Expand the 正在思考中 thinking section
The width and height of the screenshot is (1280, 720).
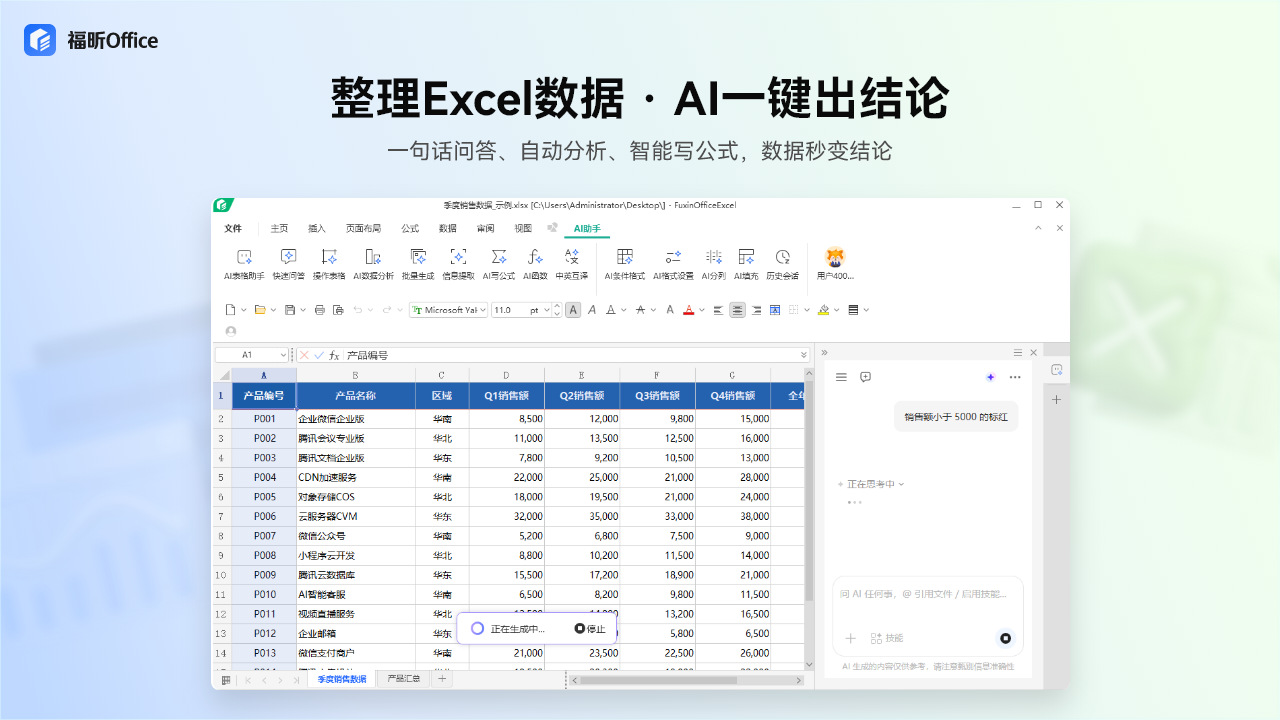[871, 484]
